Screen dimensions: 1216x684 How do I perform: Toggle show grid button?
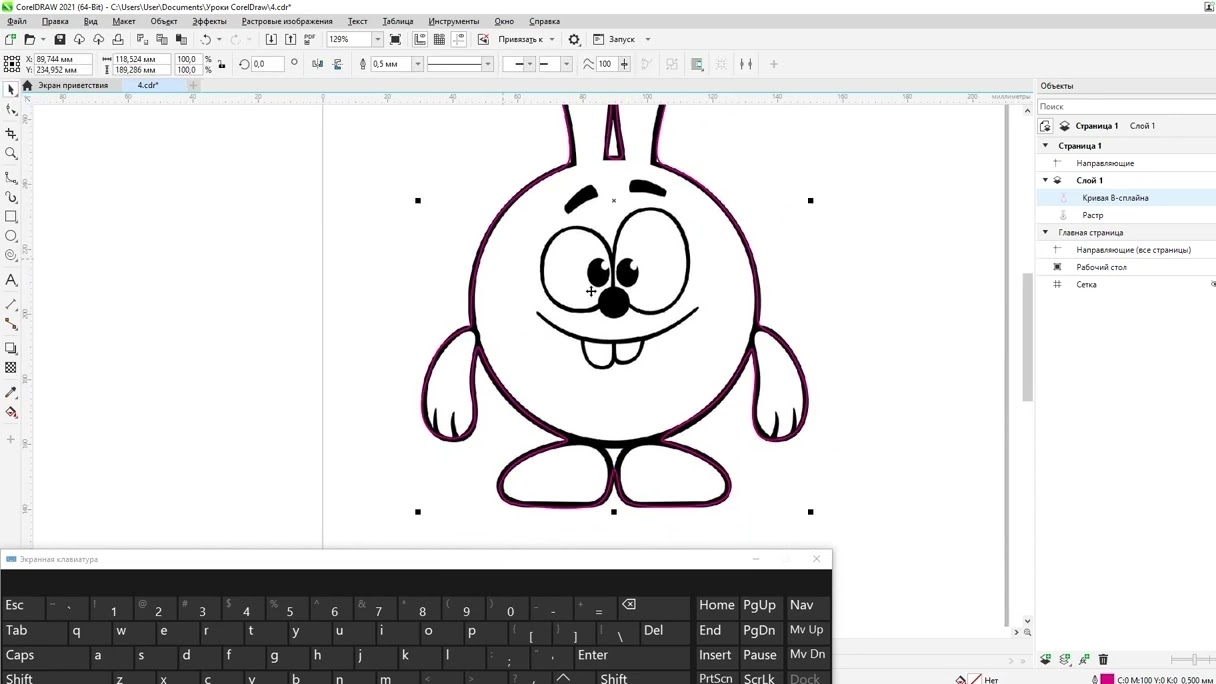pos(439,39)
